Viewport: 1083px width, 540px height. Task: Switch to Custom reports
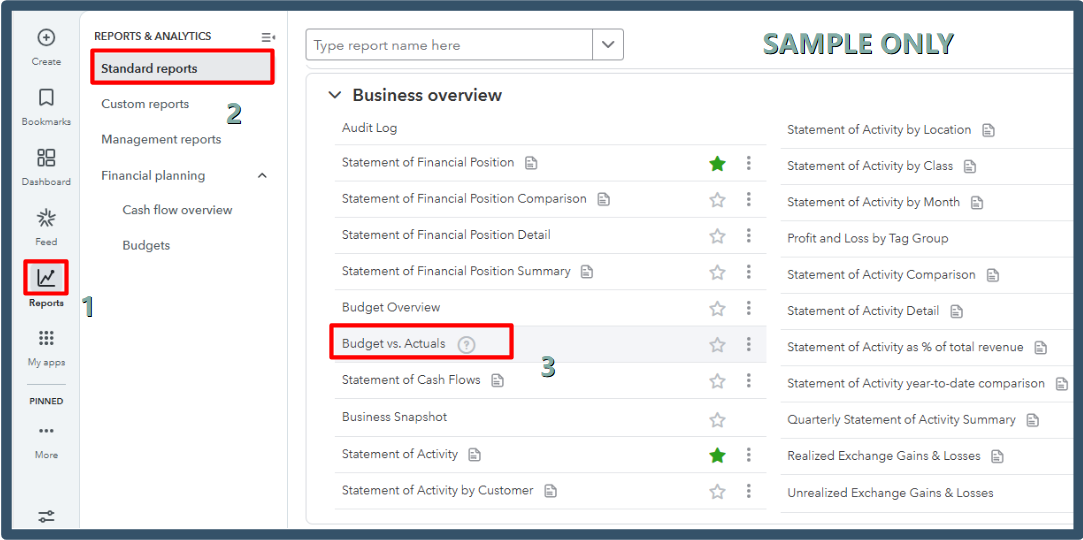(x=145, y=104)
